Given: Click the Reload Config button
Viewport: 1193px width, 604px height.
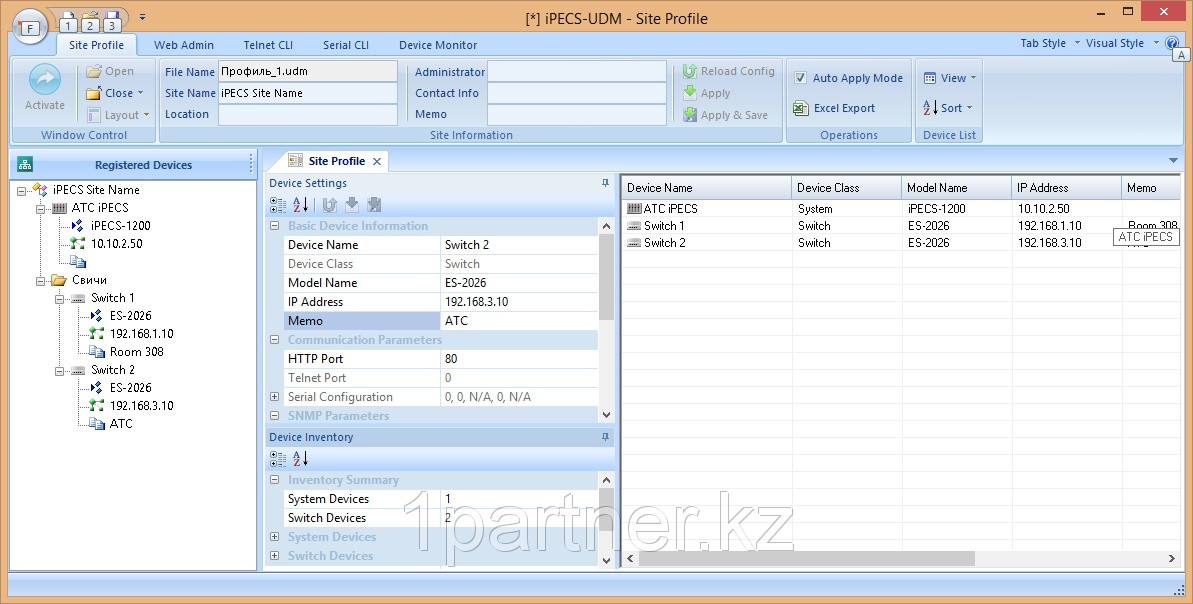Looking at the screenshot, I should 729,71.
